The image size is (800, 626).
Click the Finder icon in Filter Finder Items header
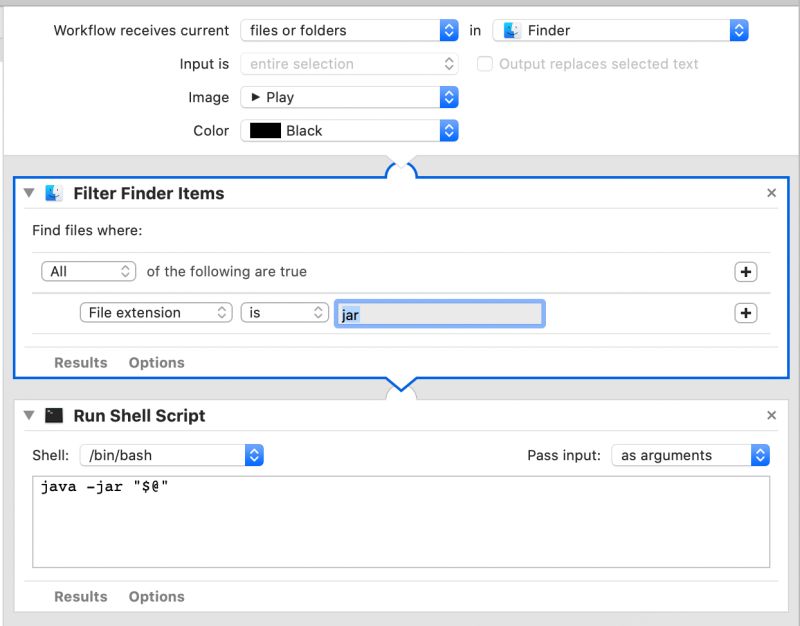(x=55, y=193)
